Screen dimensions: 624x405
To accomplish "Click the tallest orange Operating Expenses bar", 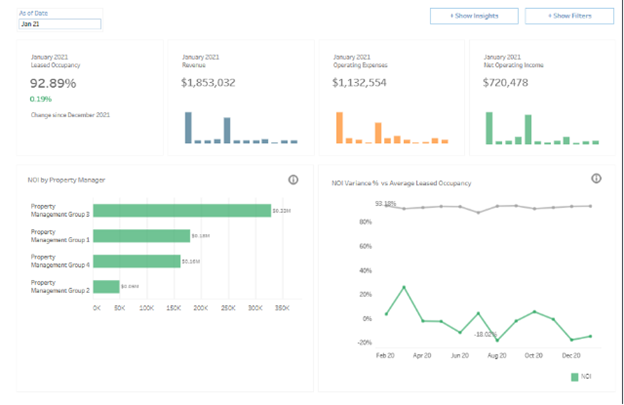I will 339,127.
